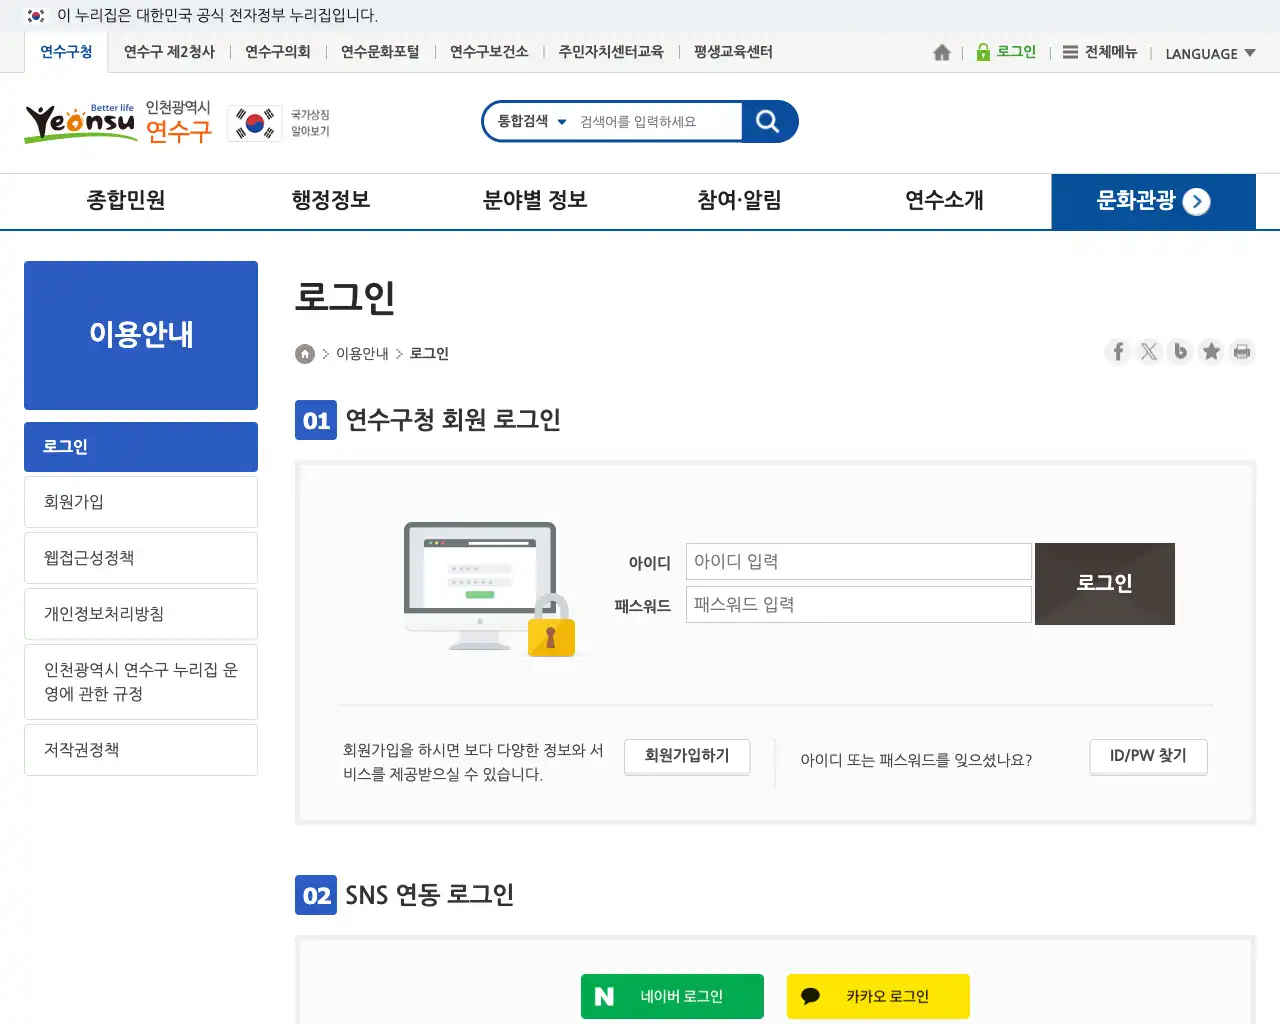
Task: Click the magnifier search button
Action: click(x=768, y=122)
